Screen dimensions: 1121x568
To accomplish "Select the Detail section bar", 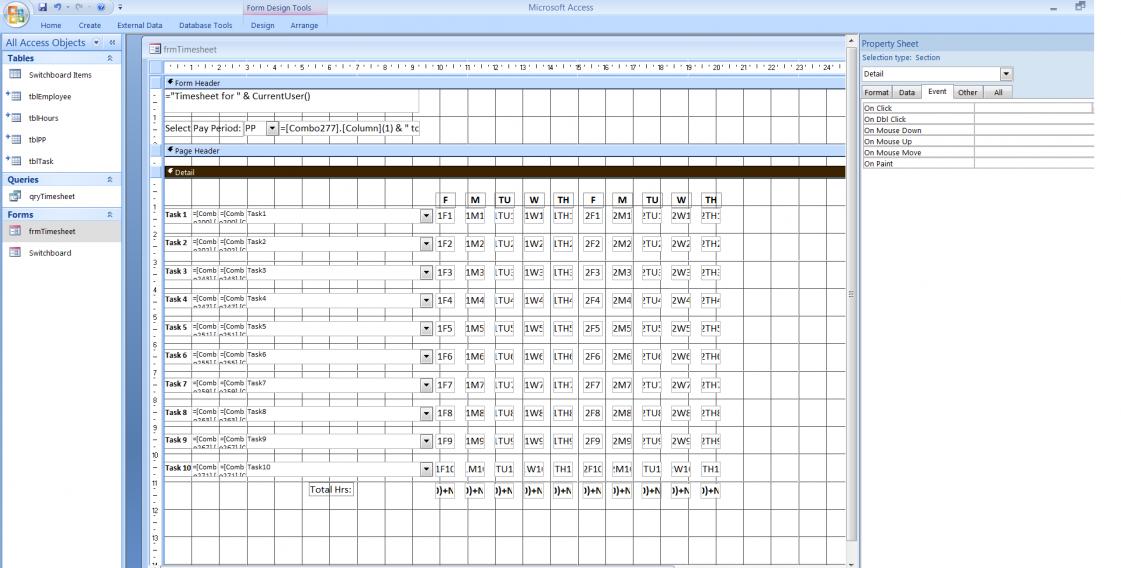I will tap(505, 172).
